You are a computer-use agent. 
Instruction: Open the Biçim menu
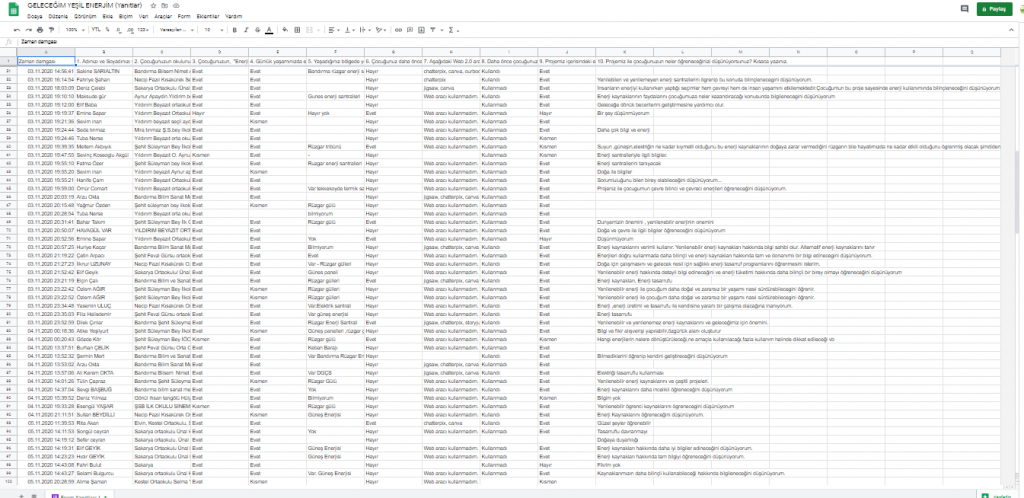pyautogui.click(x=125, y=17)
